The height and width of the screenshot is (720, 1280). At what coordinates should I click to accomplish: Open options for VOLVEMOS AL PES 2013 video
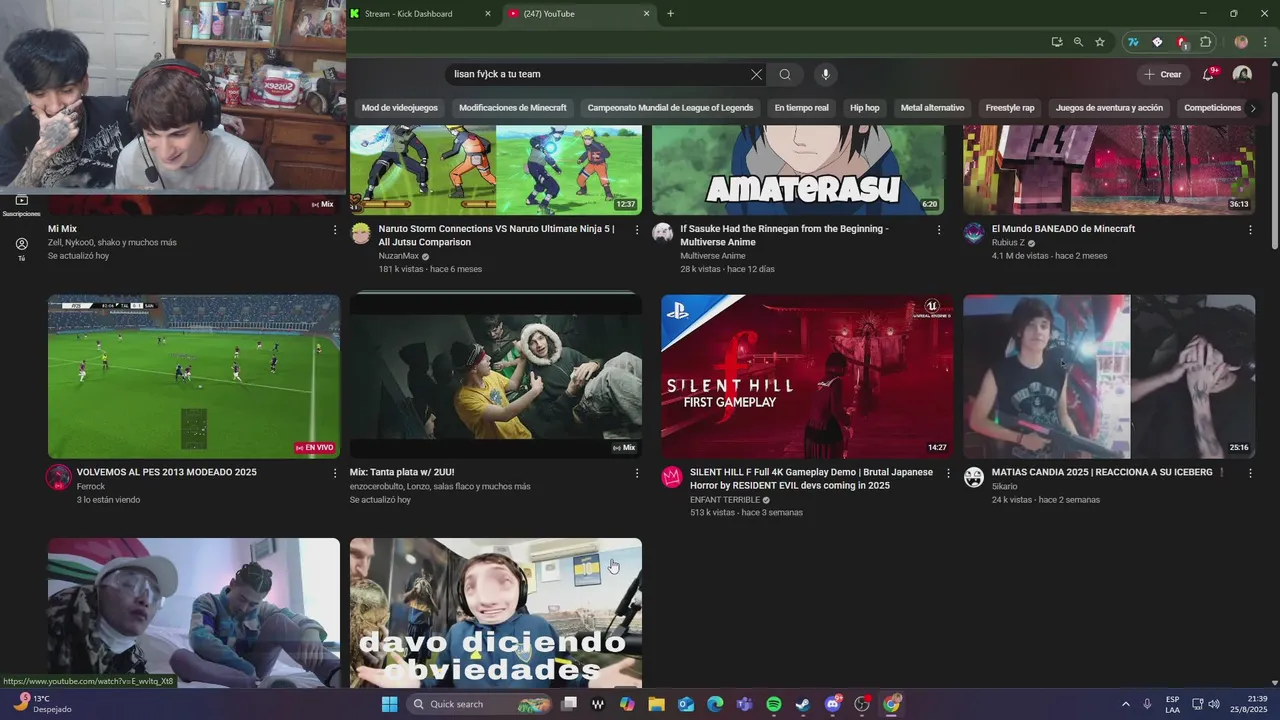point(335,473)
